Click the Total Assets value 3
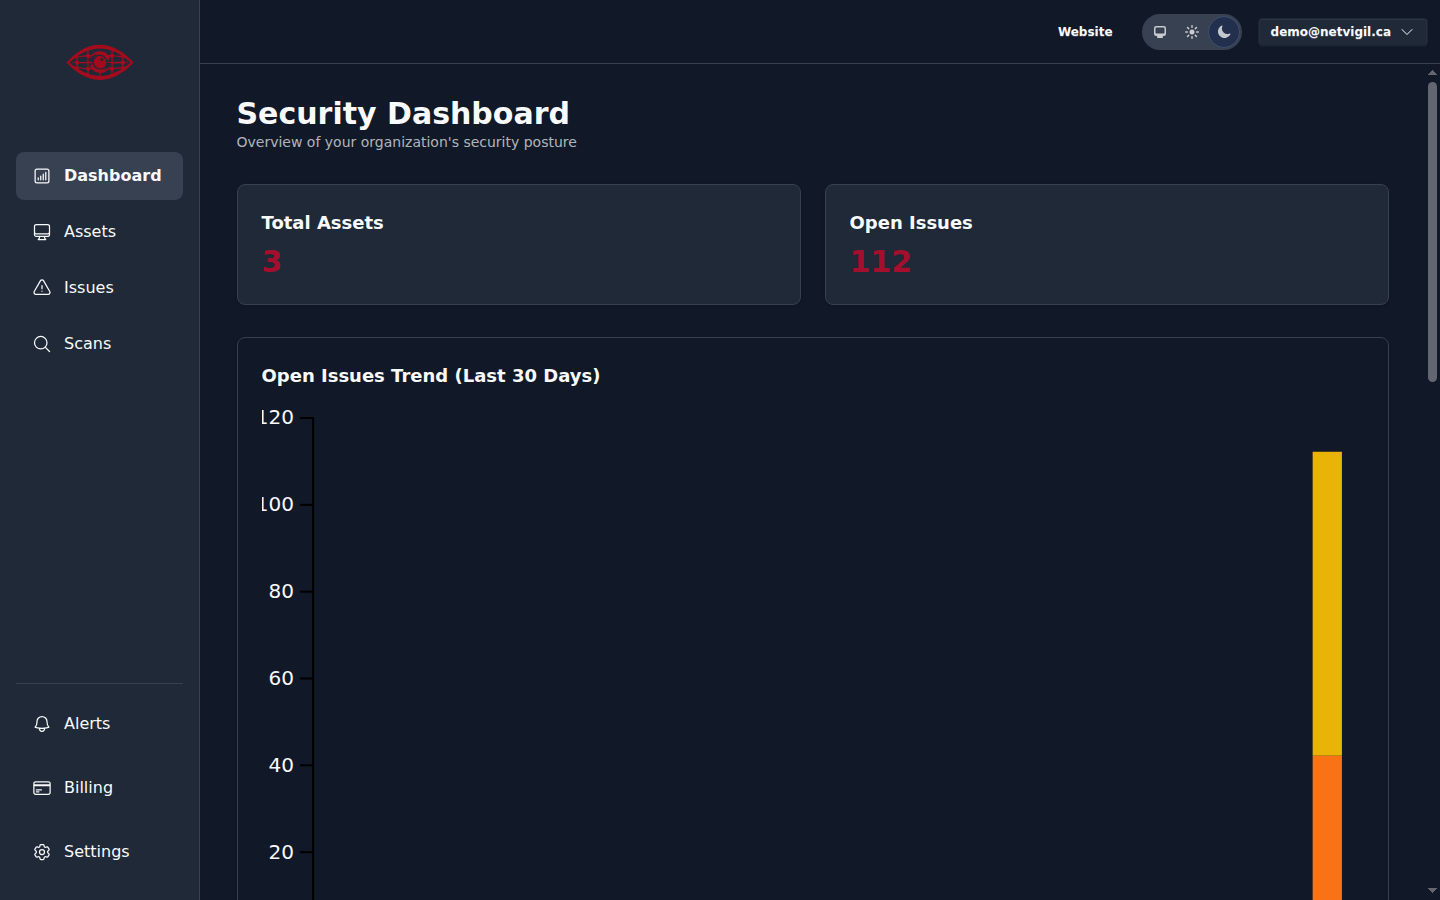 pos(272,262)
